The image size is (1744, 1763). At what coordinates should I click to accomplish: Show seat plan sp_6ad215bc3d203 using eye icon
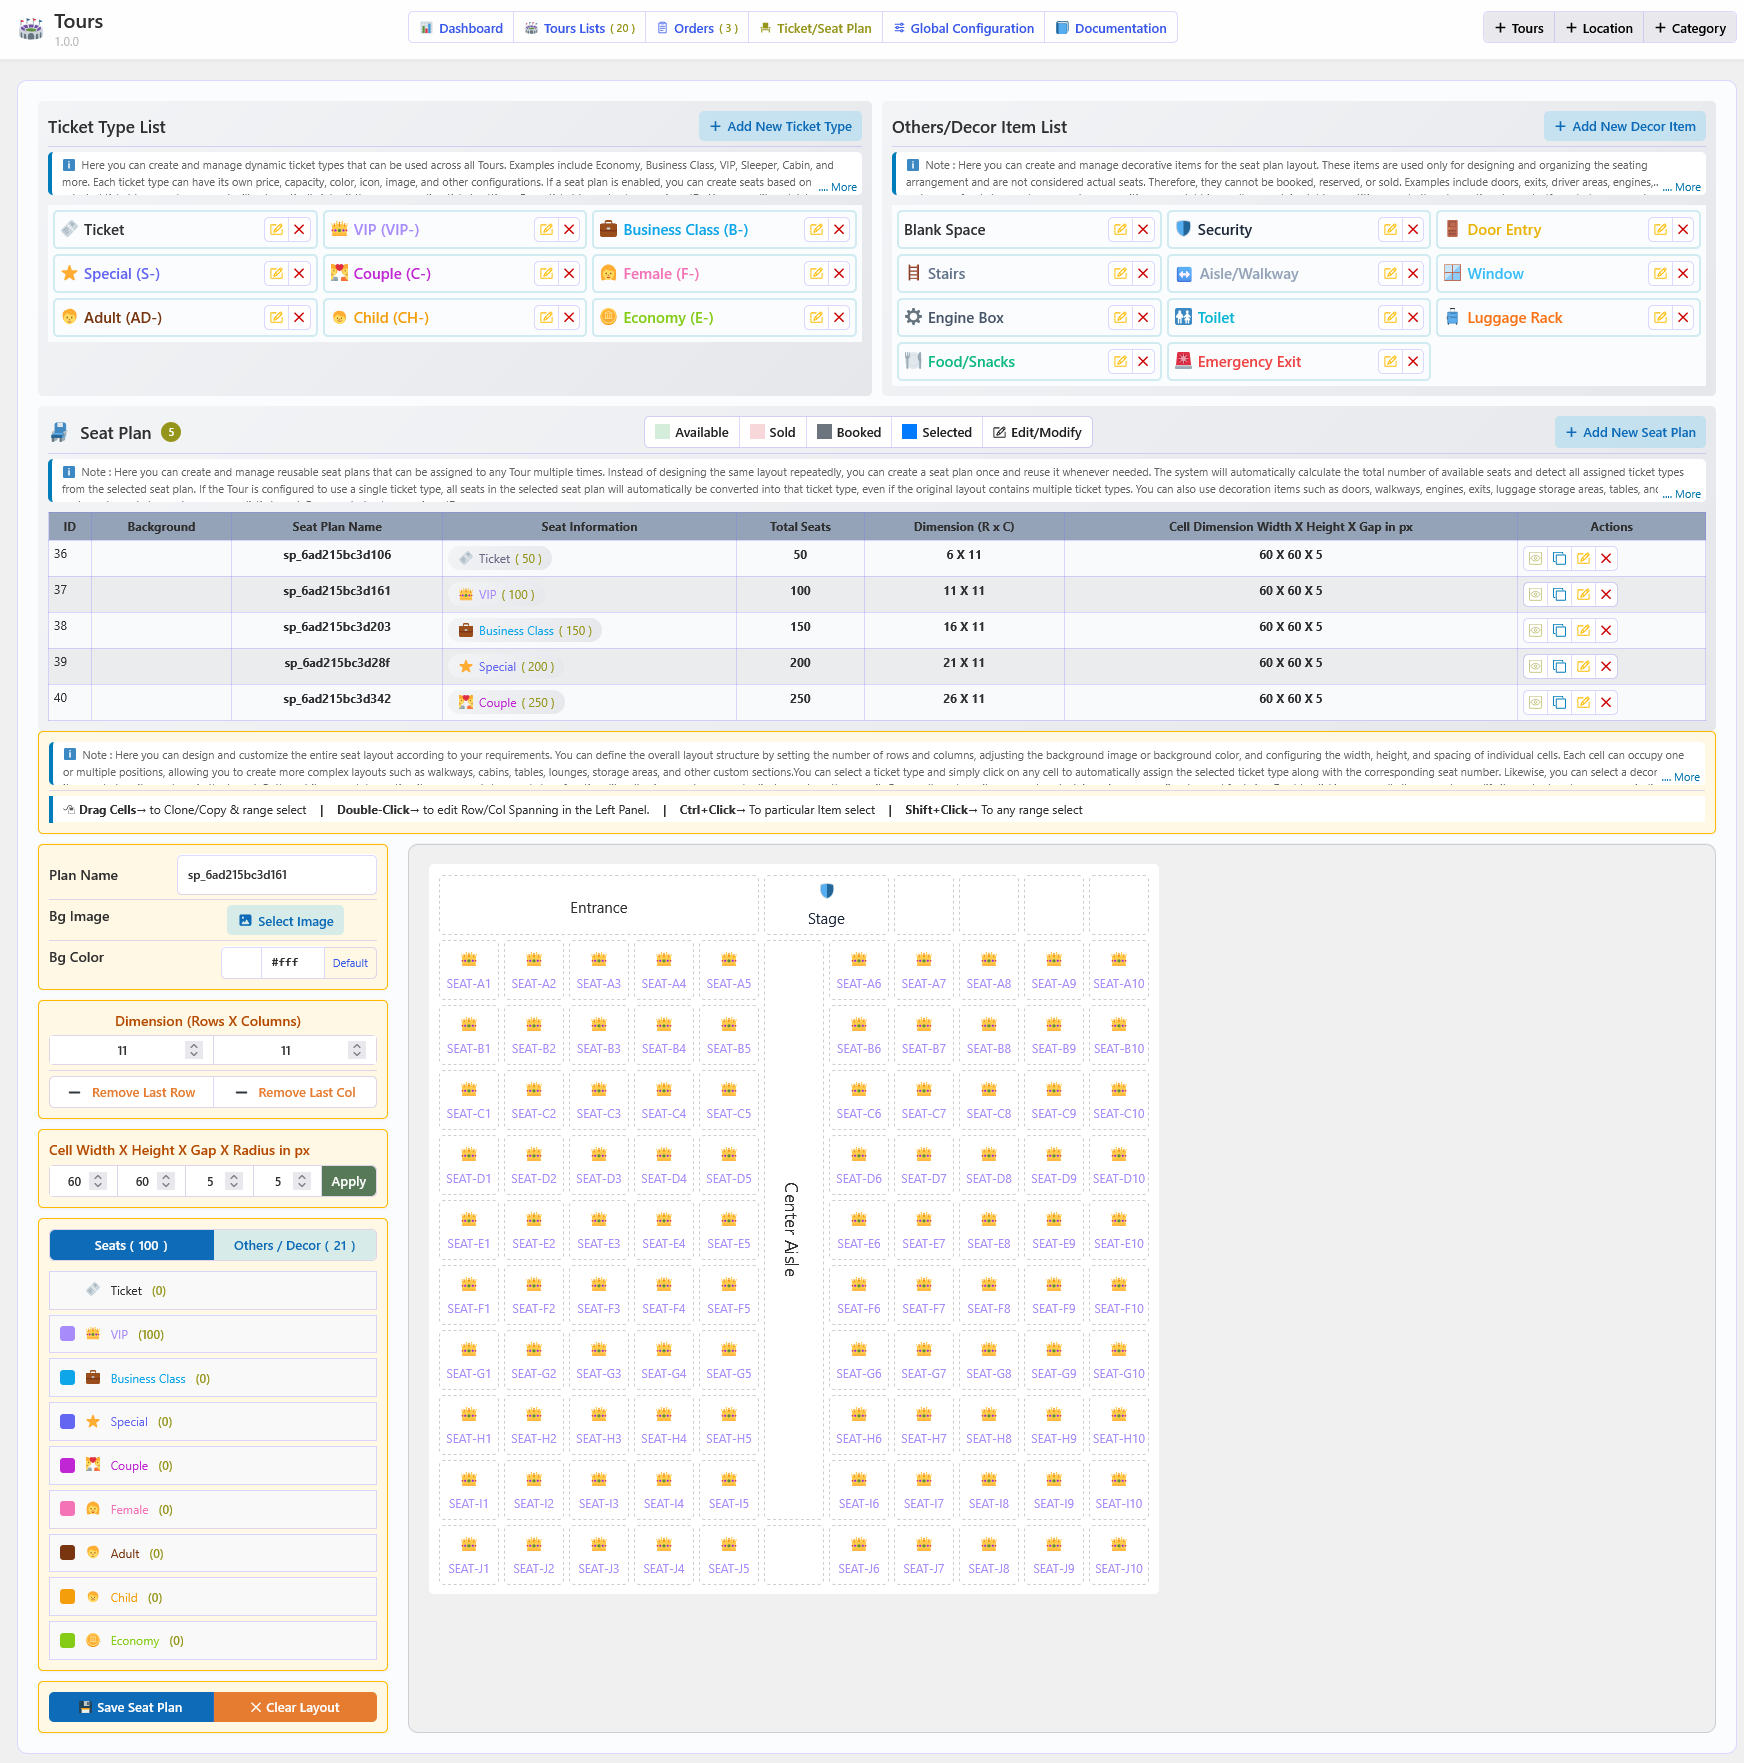(1535, 631)
